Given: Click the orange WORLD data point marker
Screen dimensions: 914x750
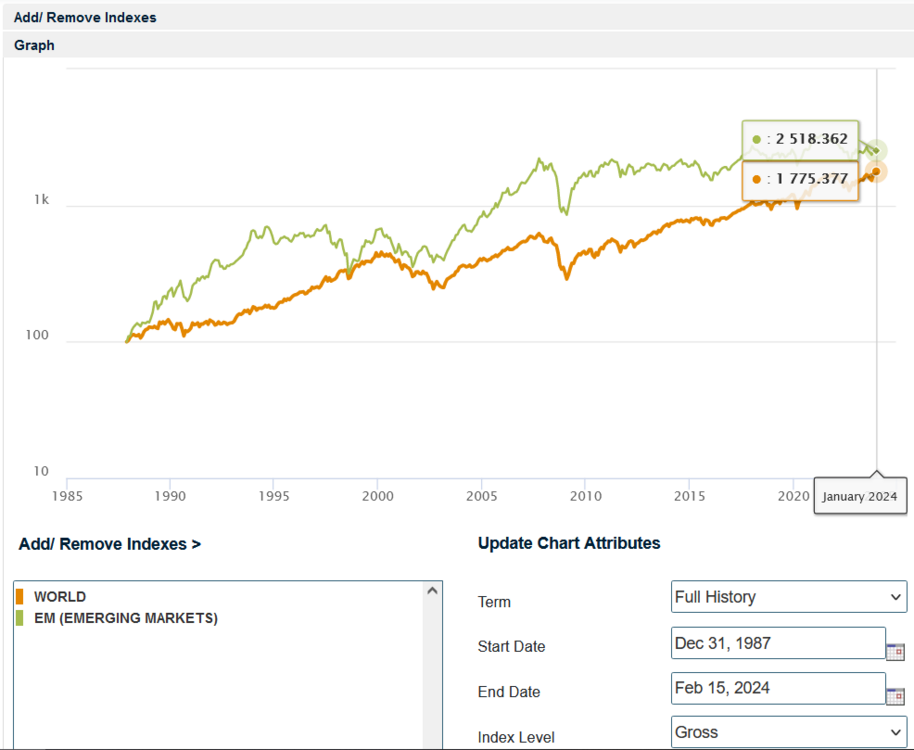Looking at the screenshot, I should pyautogui.click(x=876, y=172).
